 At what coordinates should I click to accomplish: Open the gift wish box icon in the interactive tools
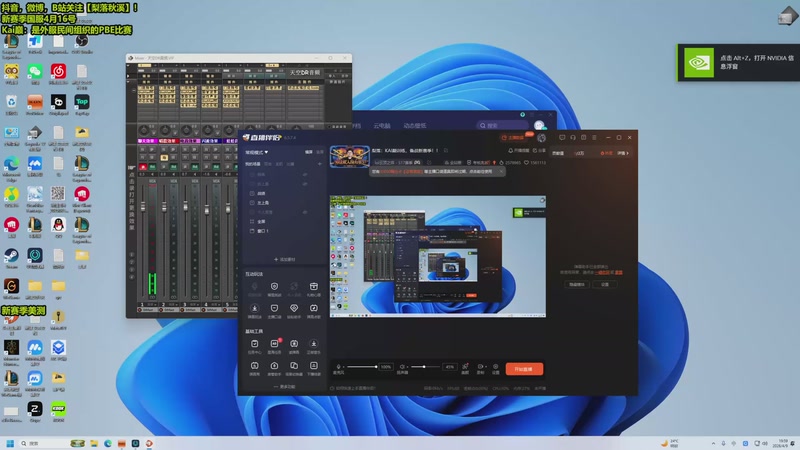(313, 287)
